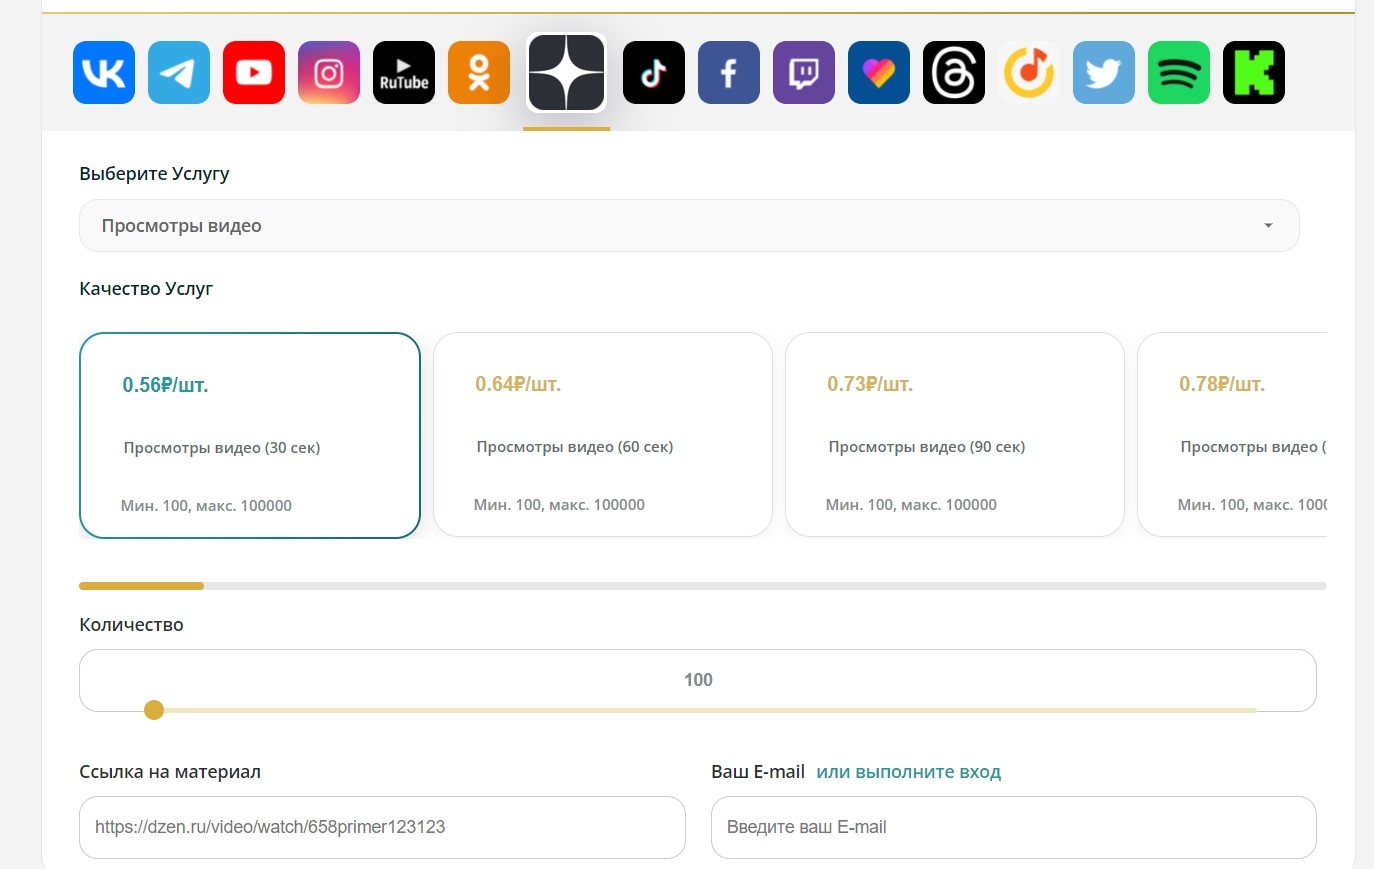1374x869 pixels.
Task: Choose the Telegram platform icon
Action: click(x=179, y=72)
